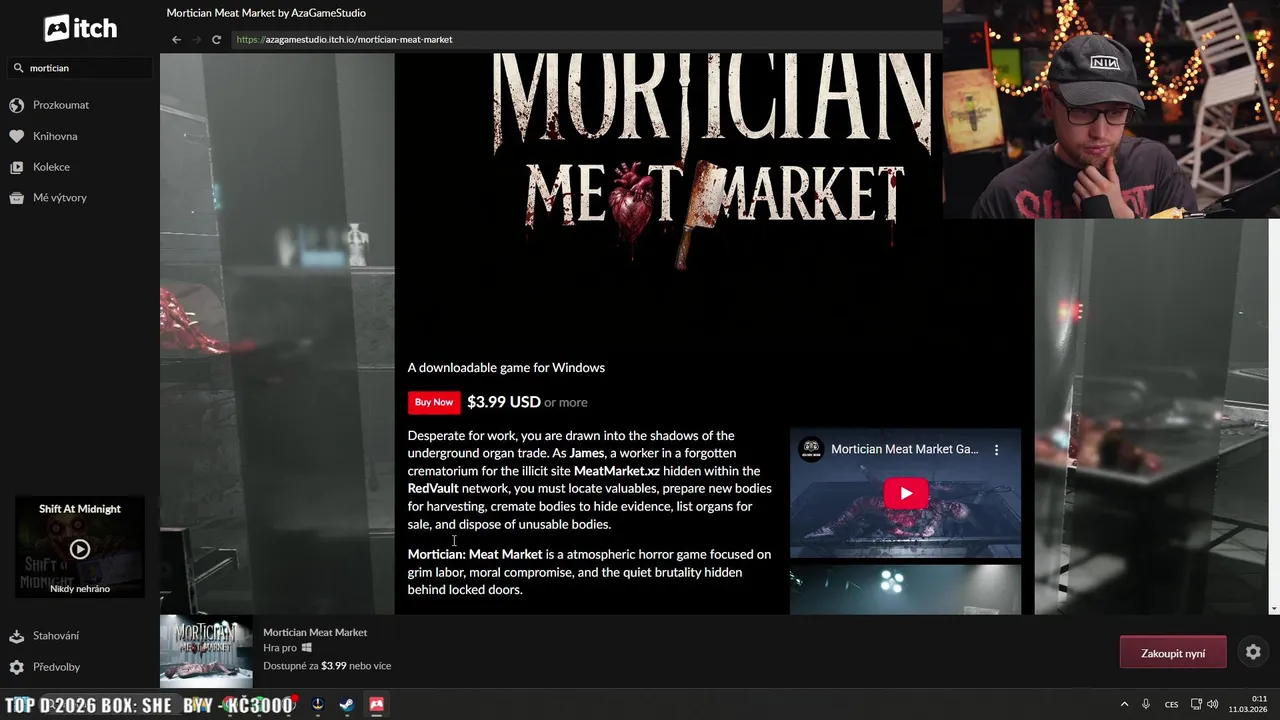Click the Windows platform icon beside Hra pro
Image resolution: width=1280 pixels, height=720 pixels.
(307, 648)
